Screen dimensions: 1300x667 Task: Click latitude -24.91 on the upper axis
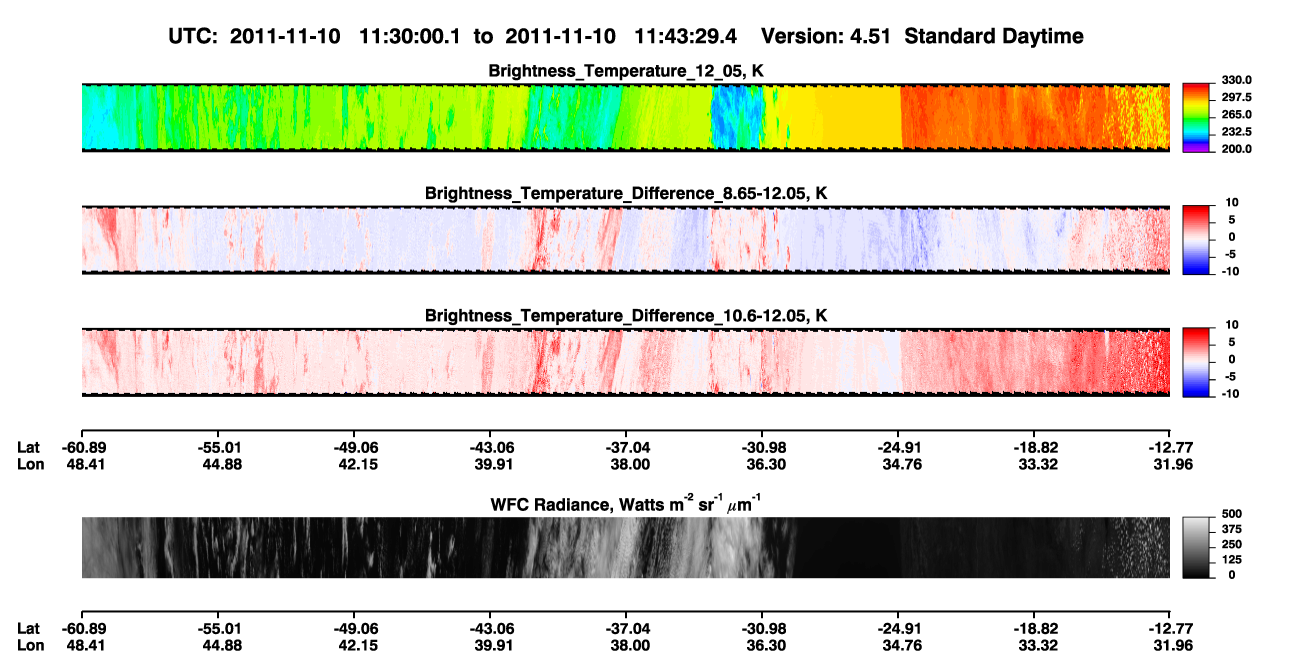[x=898, y=447]
